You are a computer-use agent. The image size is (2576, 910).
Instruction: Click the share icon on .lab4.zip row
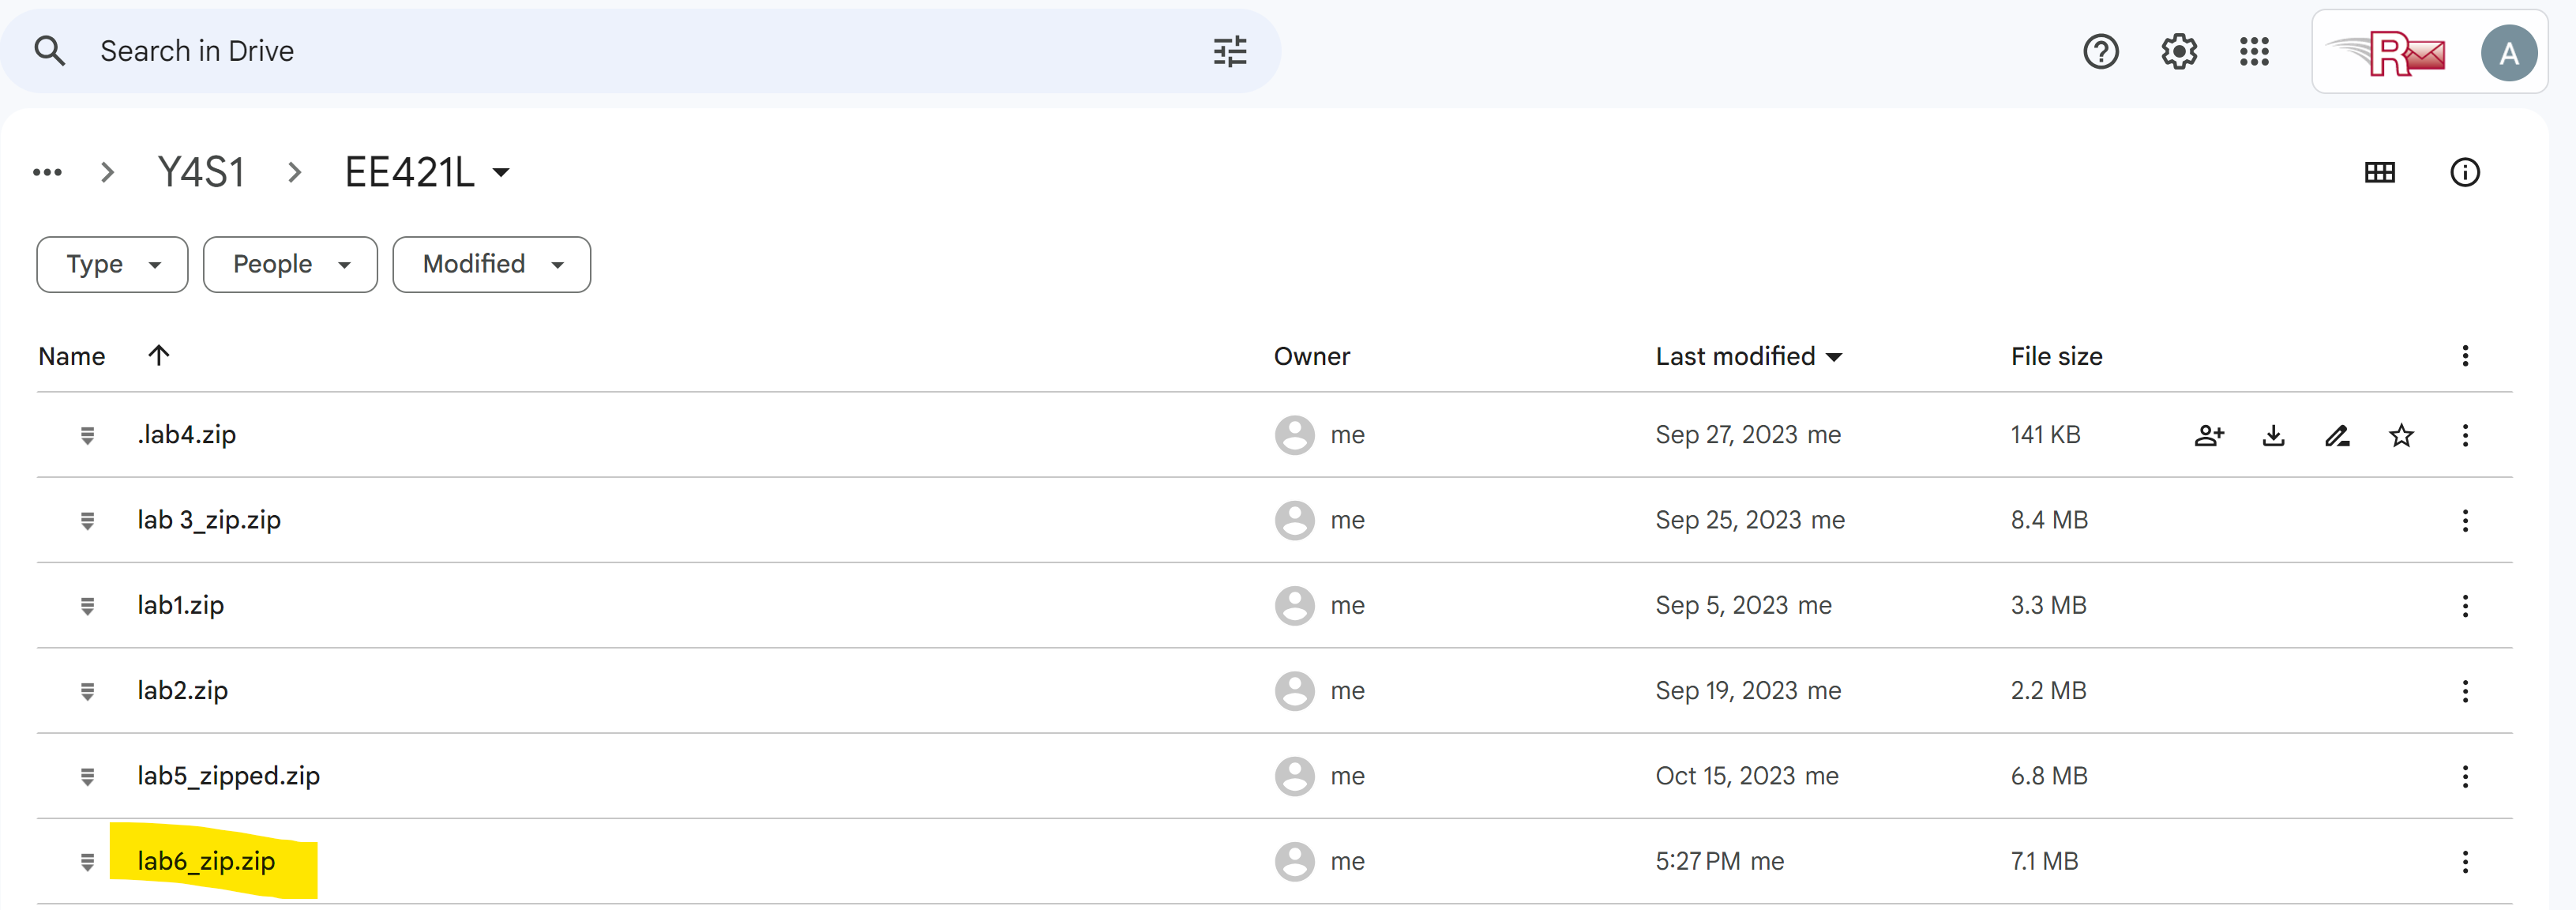[x=2209, y=435]
